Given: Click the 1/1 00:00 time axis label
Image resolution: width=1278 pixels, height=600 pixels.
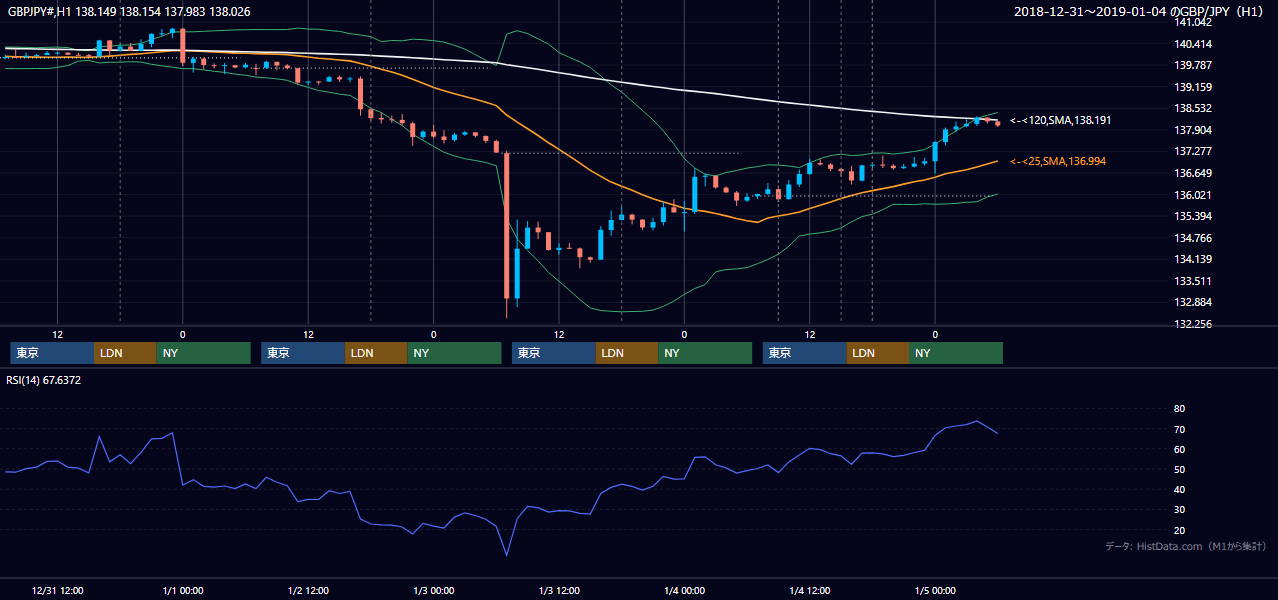Looking at the screenshot, I should coord(182,591).
